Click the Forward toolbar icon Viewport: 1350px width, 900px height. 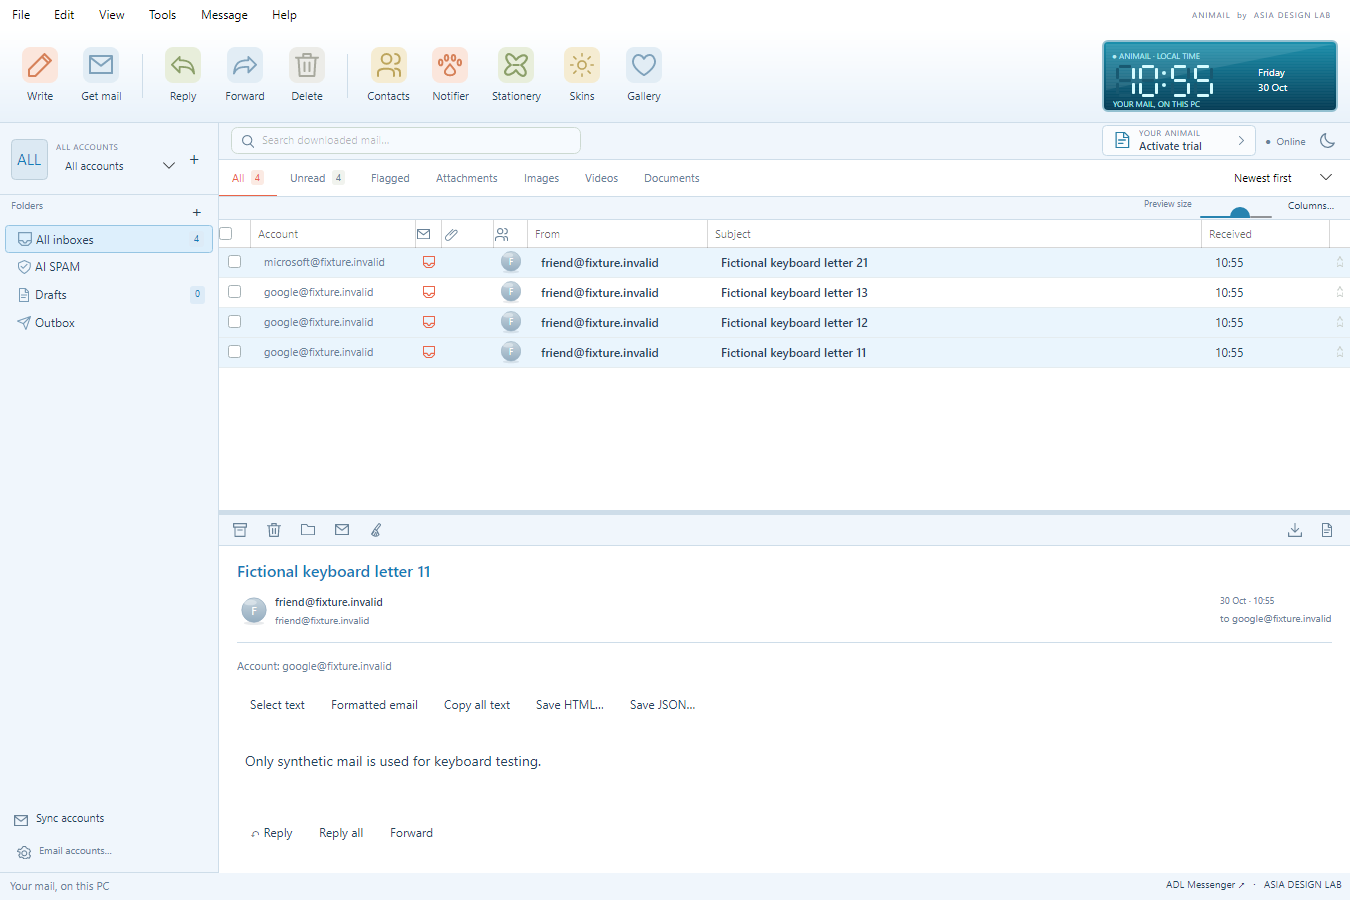click(245, 66)
